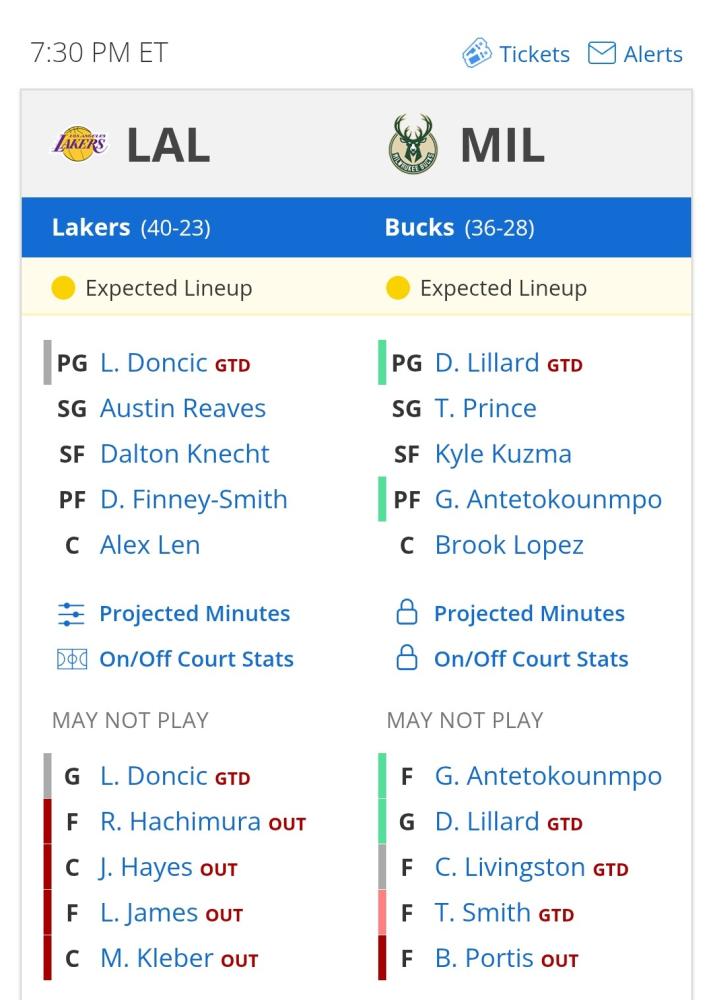
Task: Open Lakers On/Off Court Stats court icon
Action: pos(72,659)
